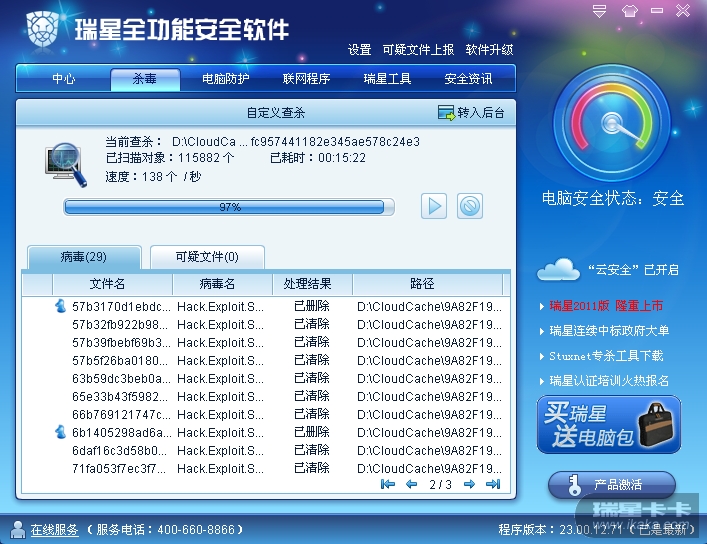This screenshot has width=707, height=544.
Task: Click the magnifier scanning monitor icon
Action: point(66,165)
